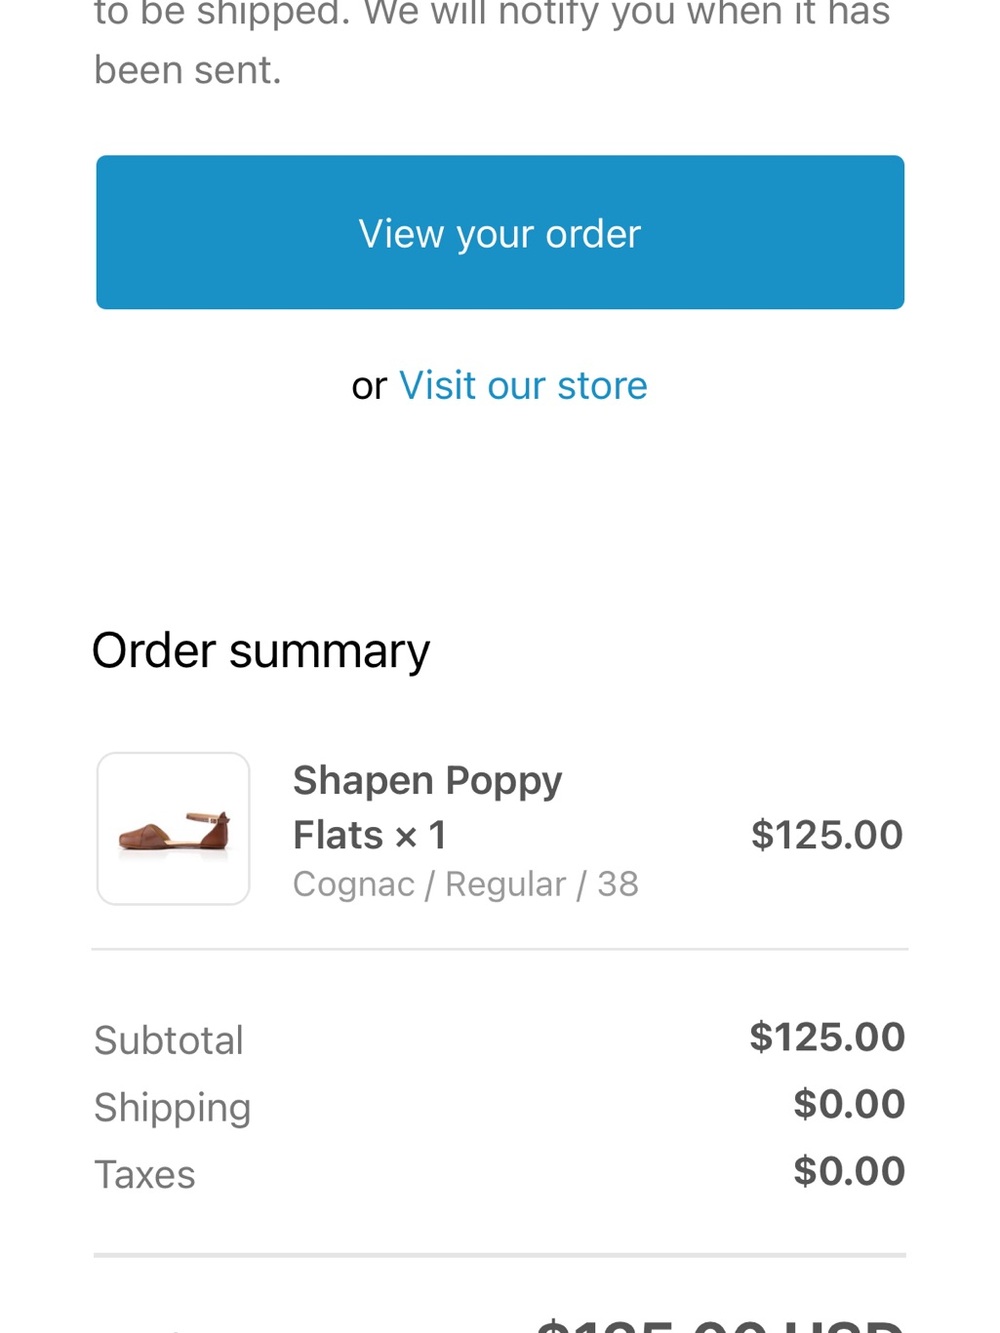Viewport: 1000px width, 1333px height.
Task: Click the Subtotal label
Action: coord(169,1040)
